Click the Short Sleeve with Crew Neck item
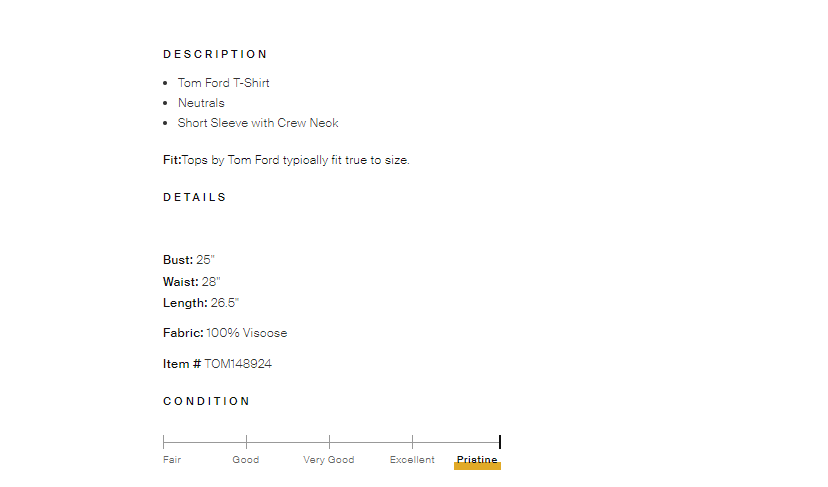The height and width of the screenshot is (487, 828). coord(258,123)
